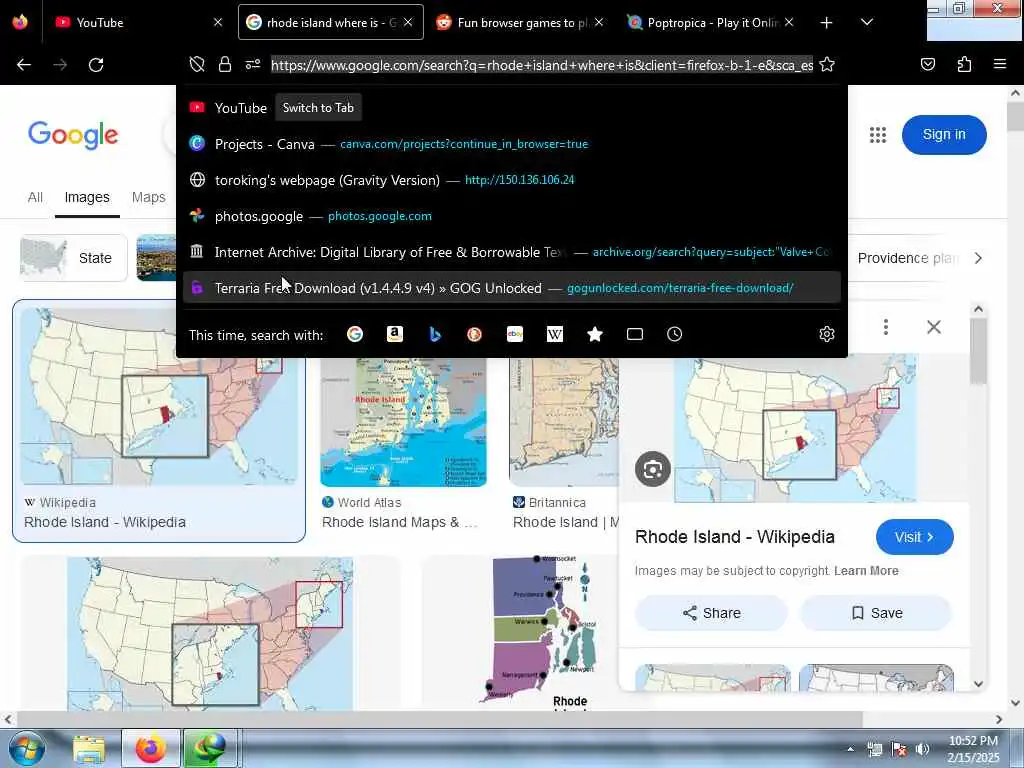Image resolution: width=1024 pixels, height=768 pixels.
Task: Open the Extensions puzzle icon
Action: tap(964, 64)
